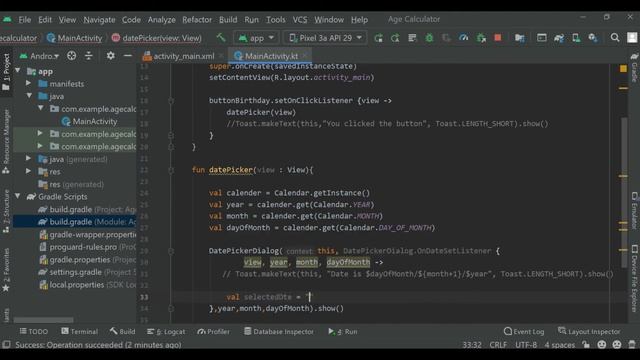Open the Database Inspector tool window
The height and width of the screenshot is (360, 640).
pyautogui.click(x=279, y=331)
